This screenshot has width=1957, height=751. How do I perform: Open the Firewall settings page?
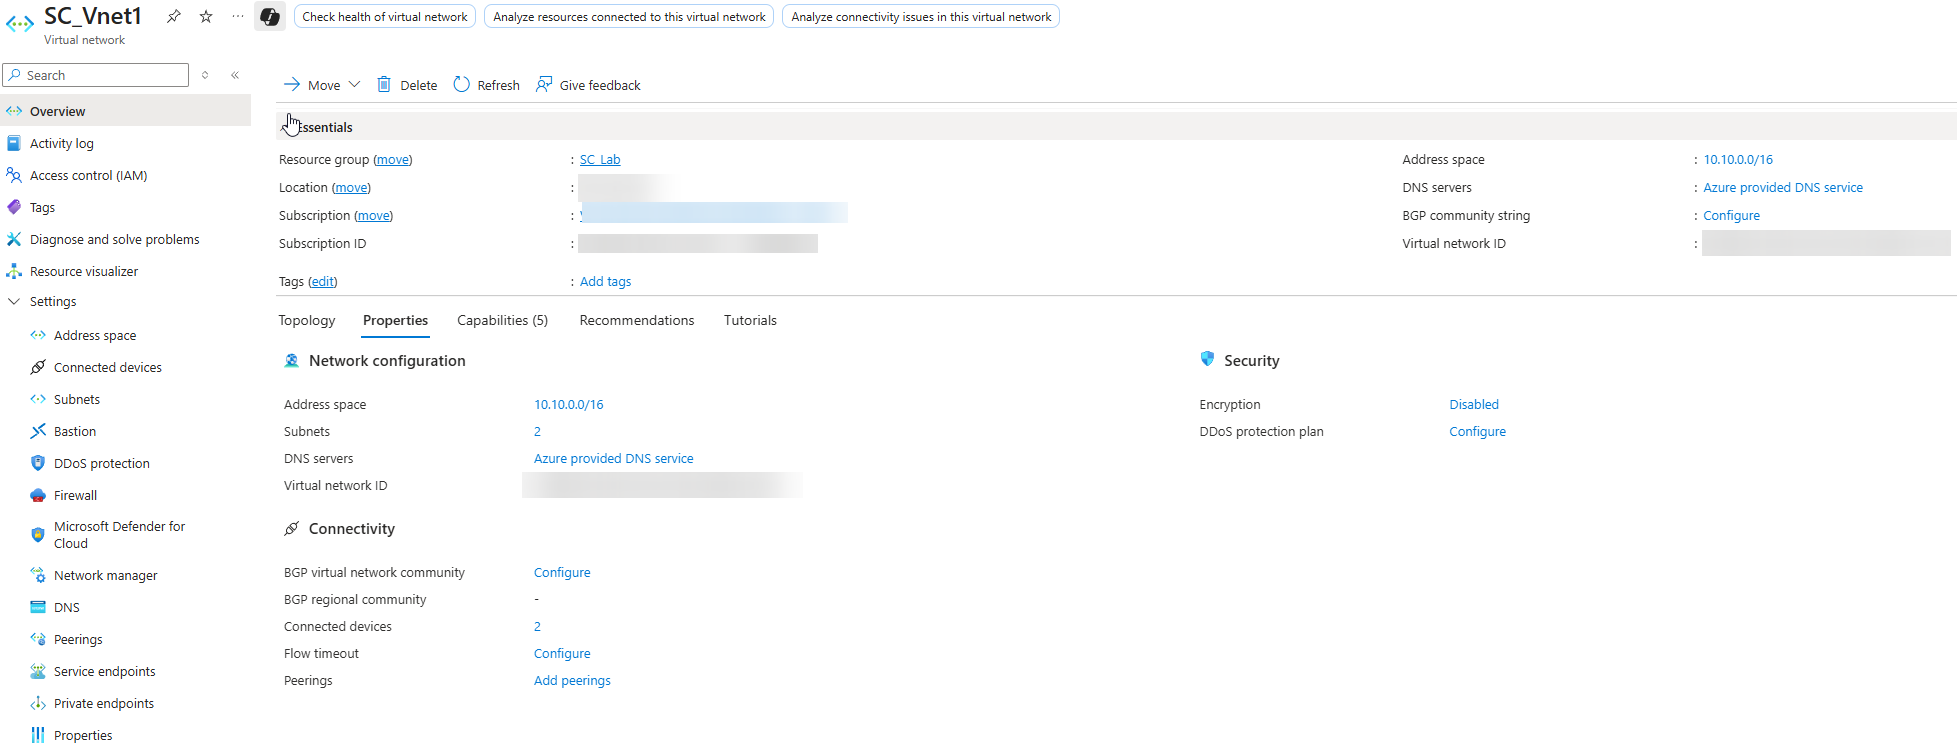[75, 495]
